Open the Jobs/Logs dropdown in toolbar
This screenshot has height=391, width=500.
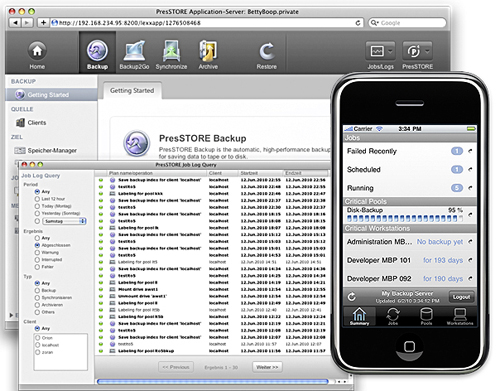(x=381, y=55)
